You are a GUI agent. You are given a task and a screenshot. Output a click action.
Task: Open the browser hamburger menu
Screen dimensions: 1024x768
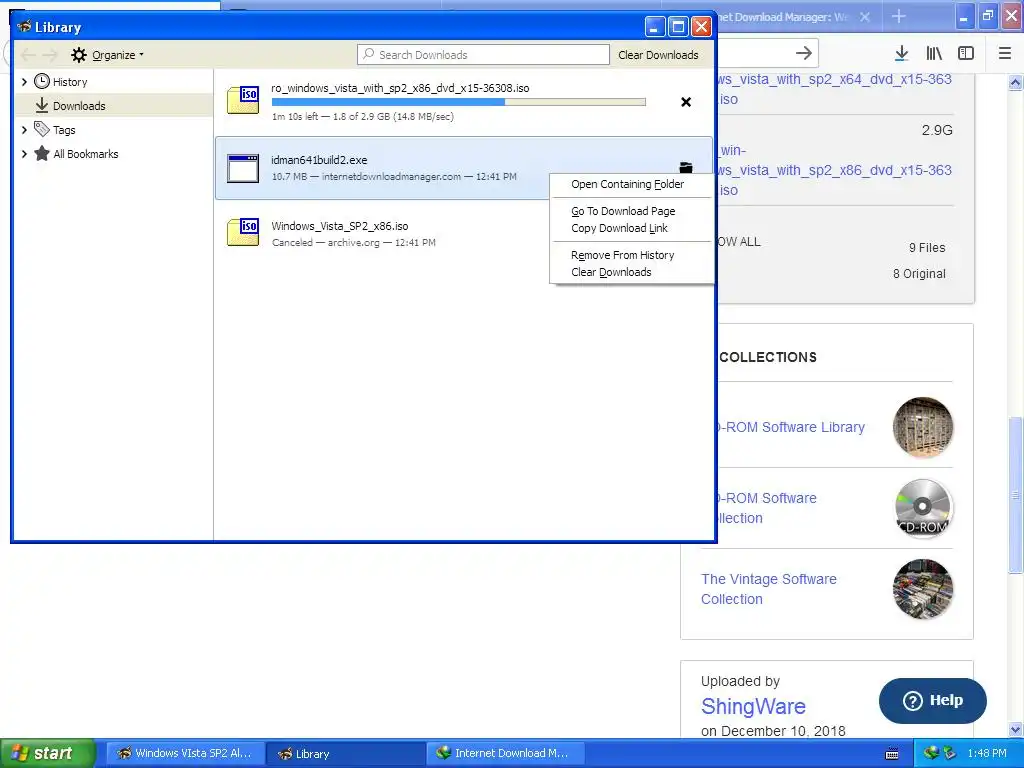1004,54
